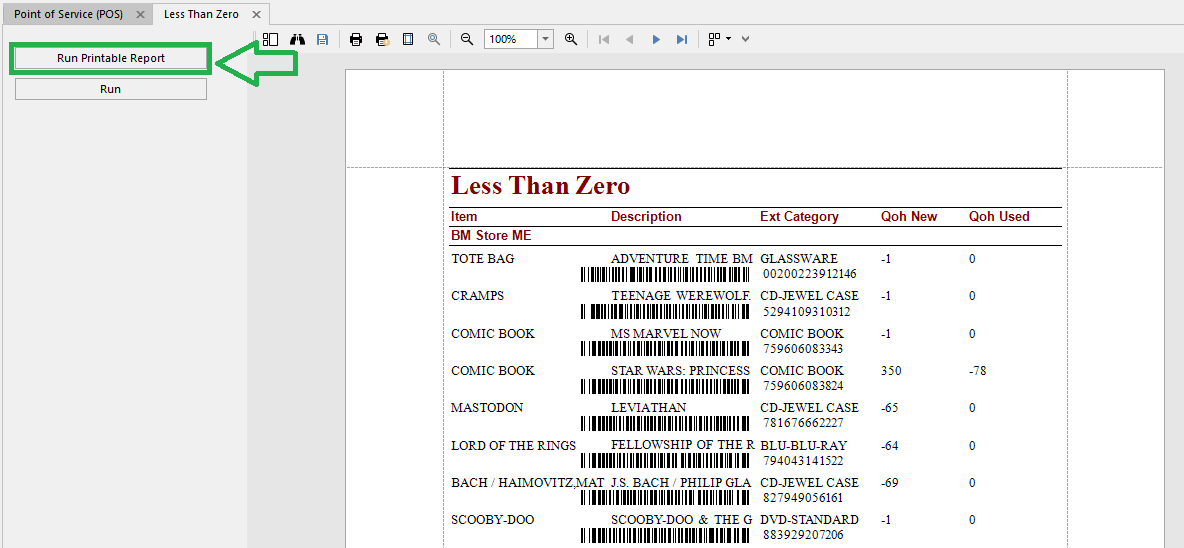Click the GLASSWARE category text
Image resolution: width=1184 pixels, height=548 pixels.
tap(799, 259)
